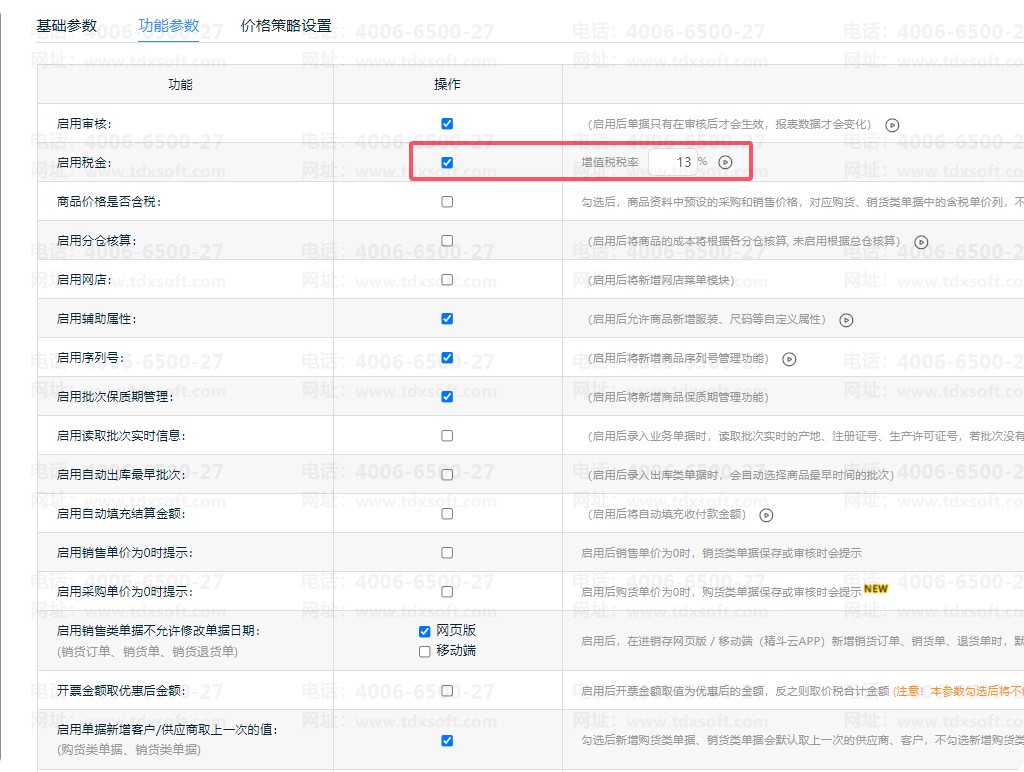
Task: Check 启用销售单价为0时提示 option
Action: tap(447, 552)
